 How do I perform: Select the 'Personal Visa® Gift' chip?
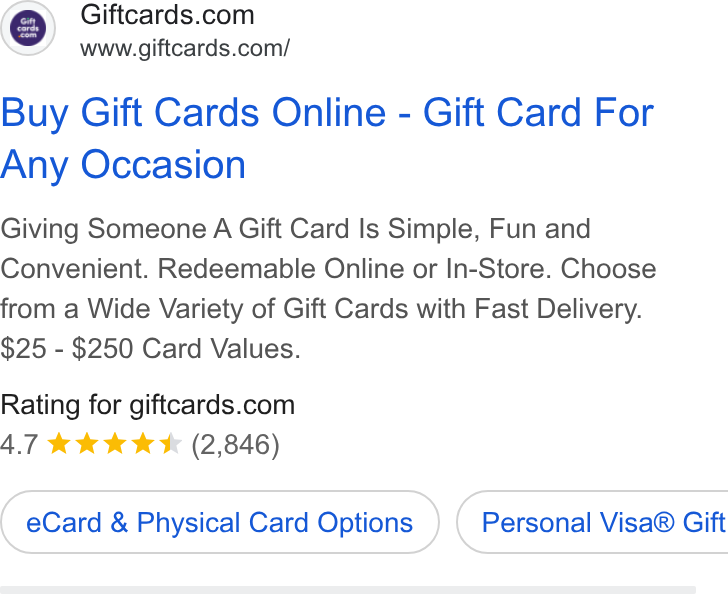click(x=592, y=522)
